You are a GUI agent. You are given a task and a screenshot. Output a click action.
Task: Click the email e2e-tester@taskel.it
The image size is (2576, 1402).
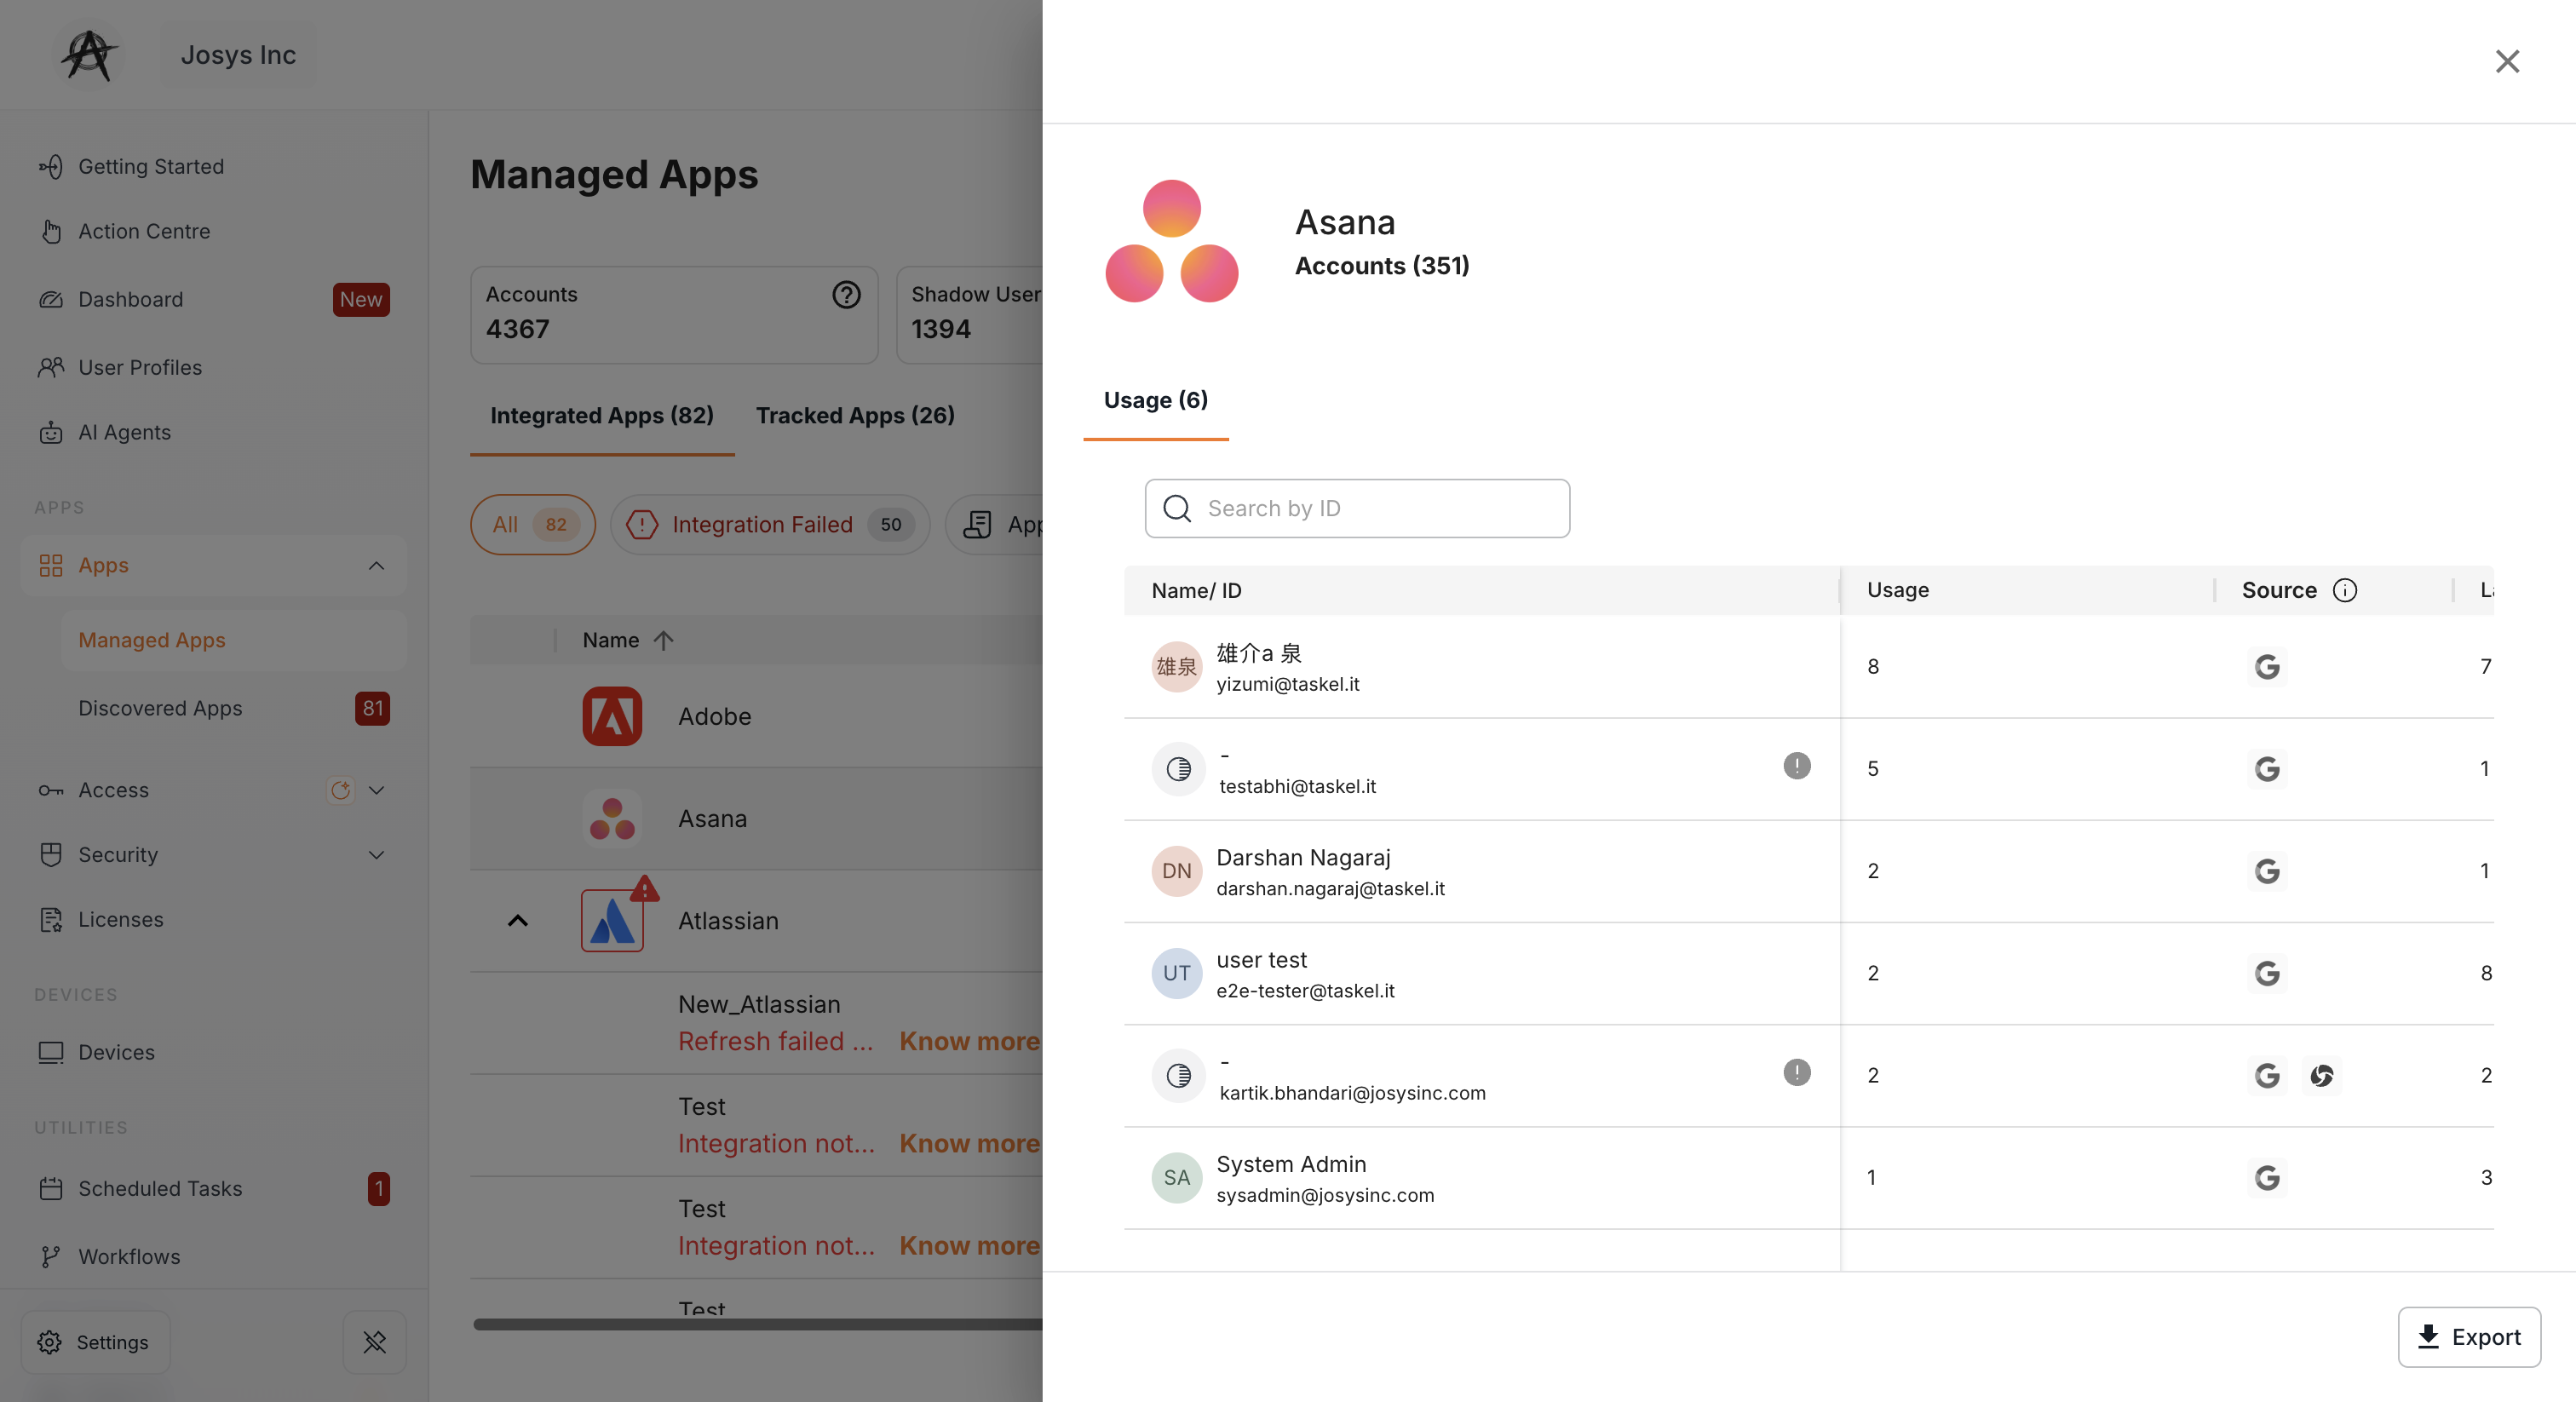(x=1304, y=991)
